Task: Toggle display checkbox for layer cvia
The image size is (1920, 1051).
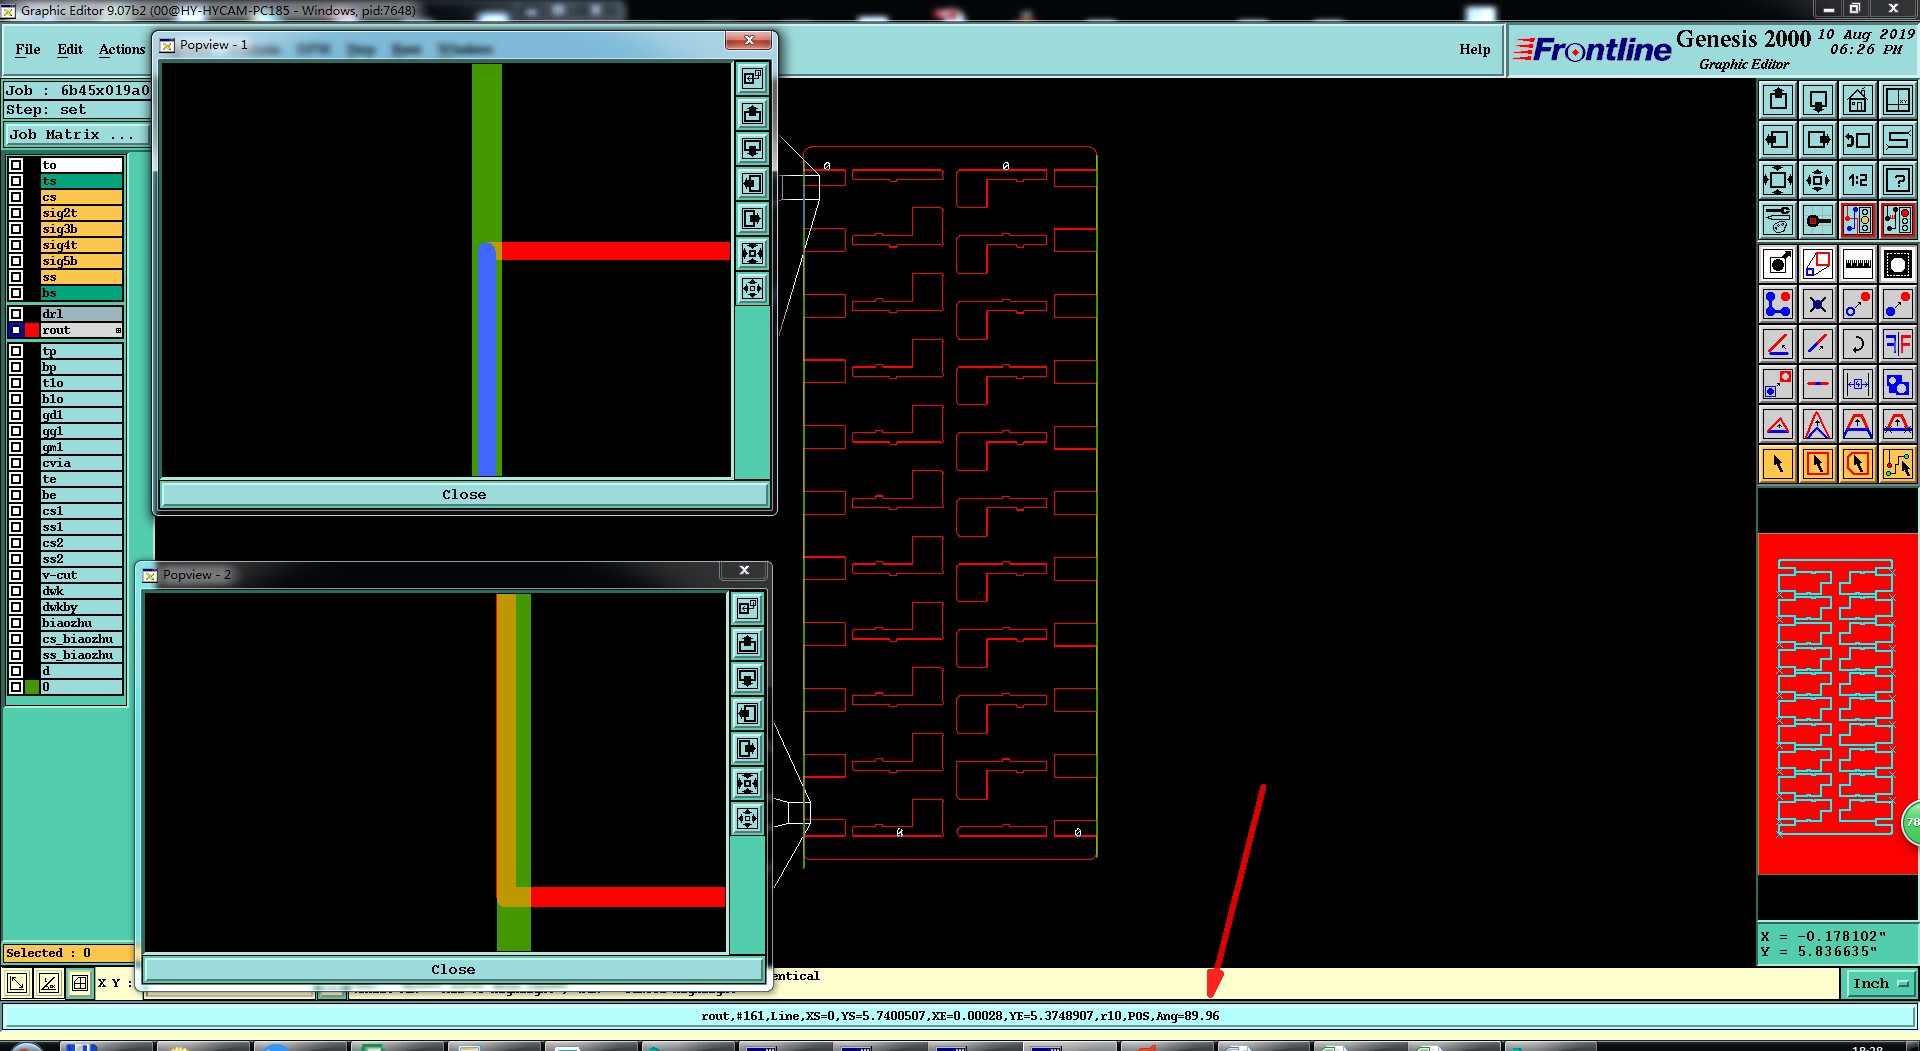Action: pyautogui.click(x=16, y=463)
